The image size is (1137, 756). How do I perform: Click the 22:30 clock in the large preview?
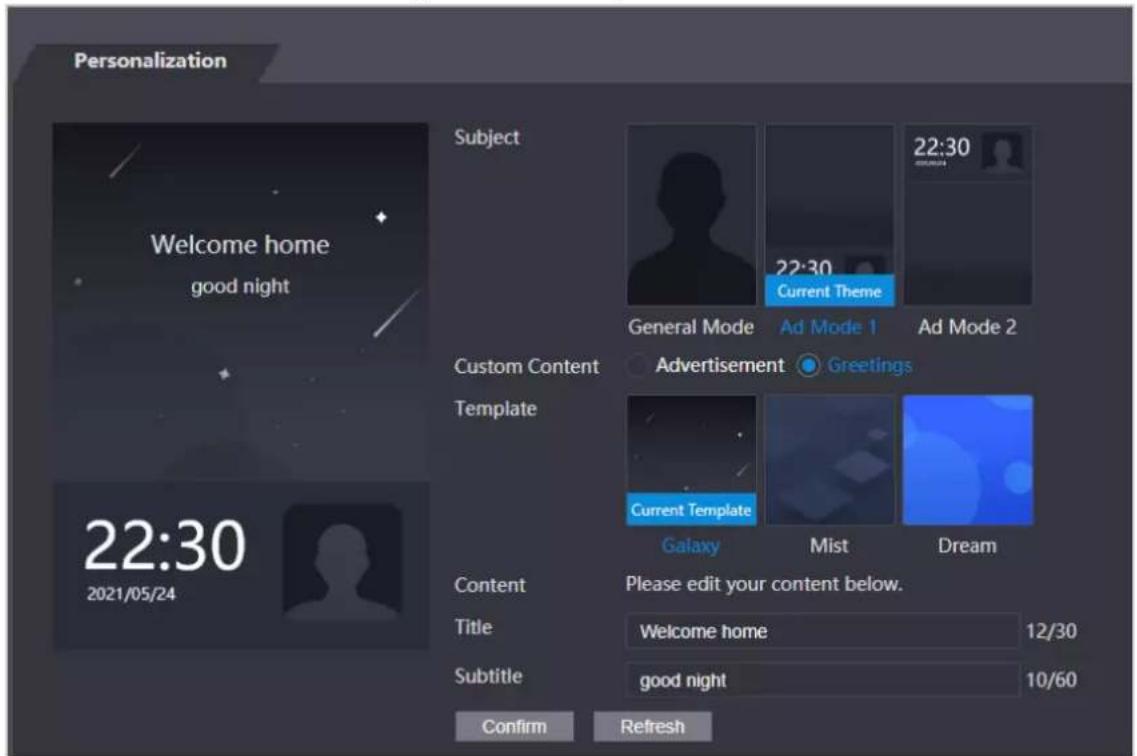click(x=165, y=545)
